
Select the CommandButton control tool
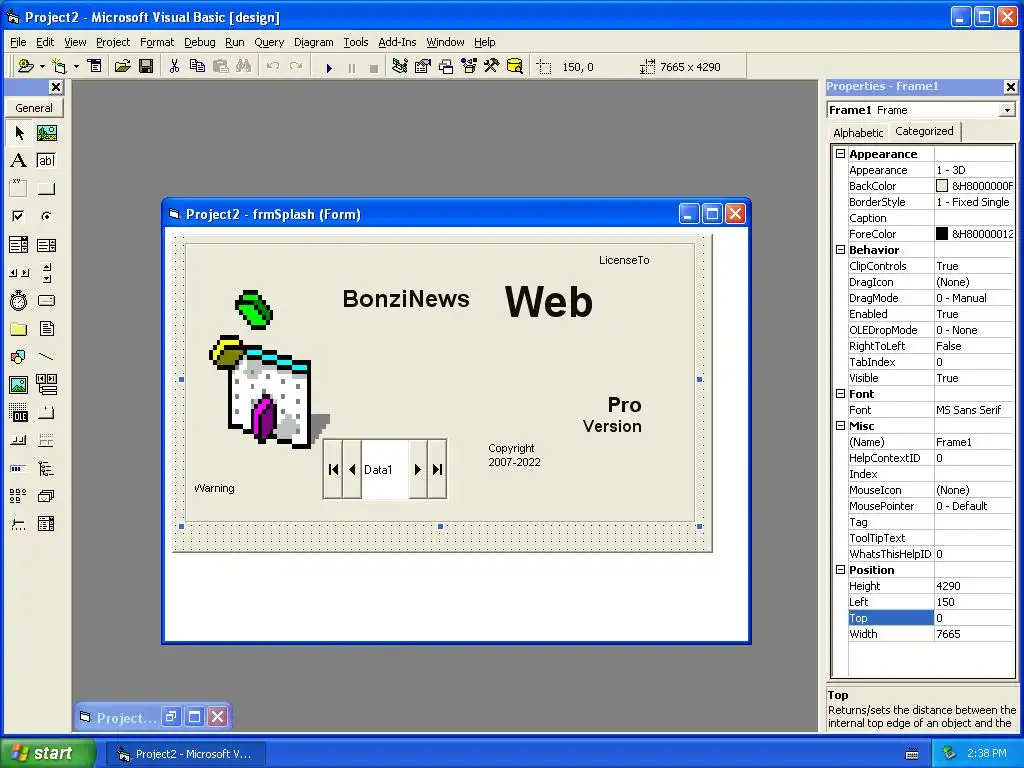click(46, 189)
